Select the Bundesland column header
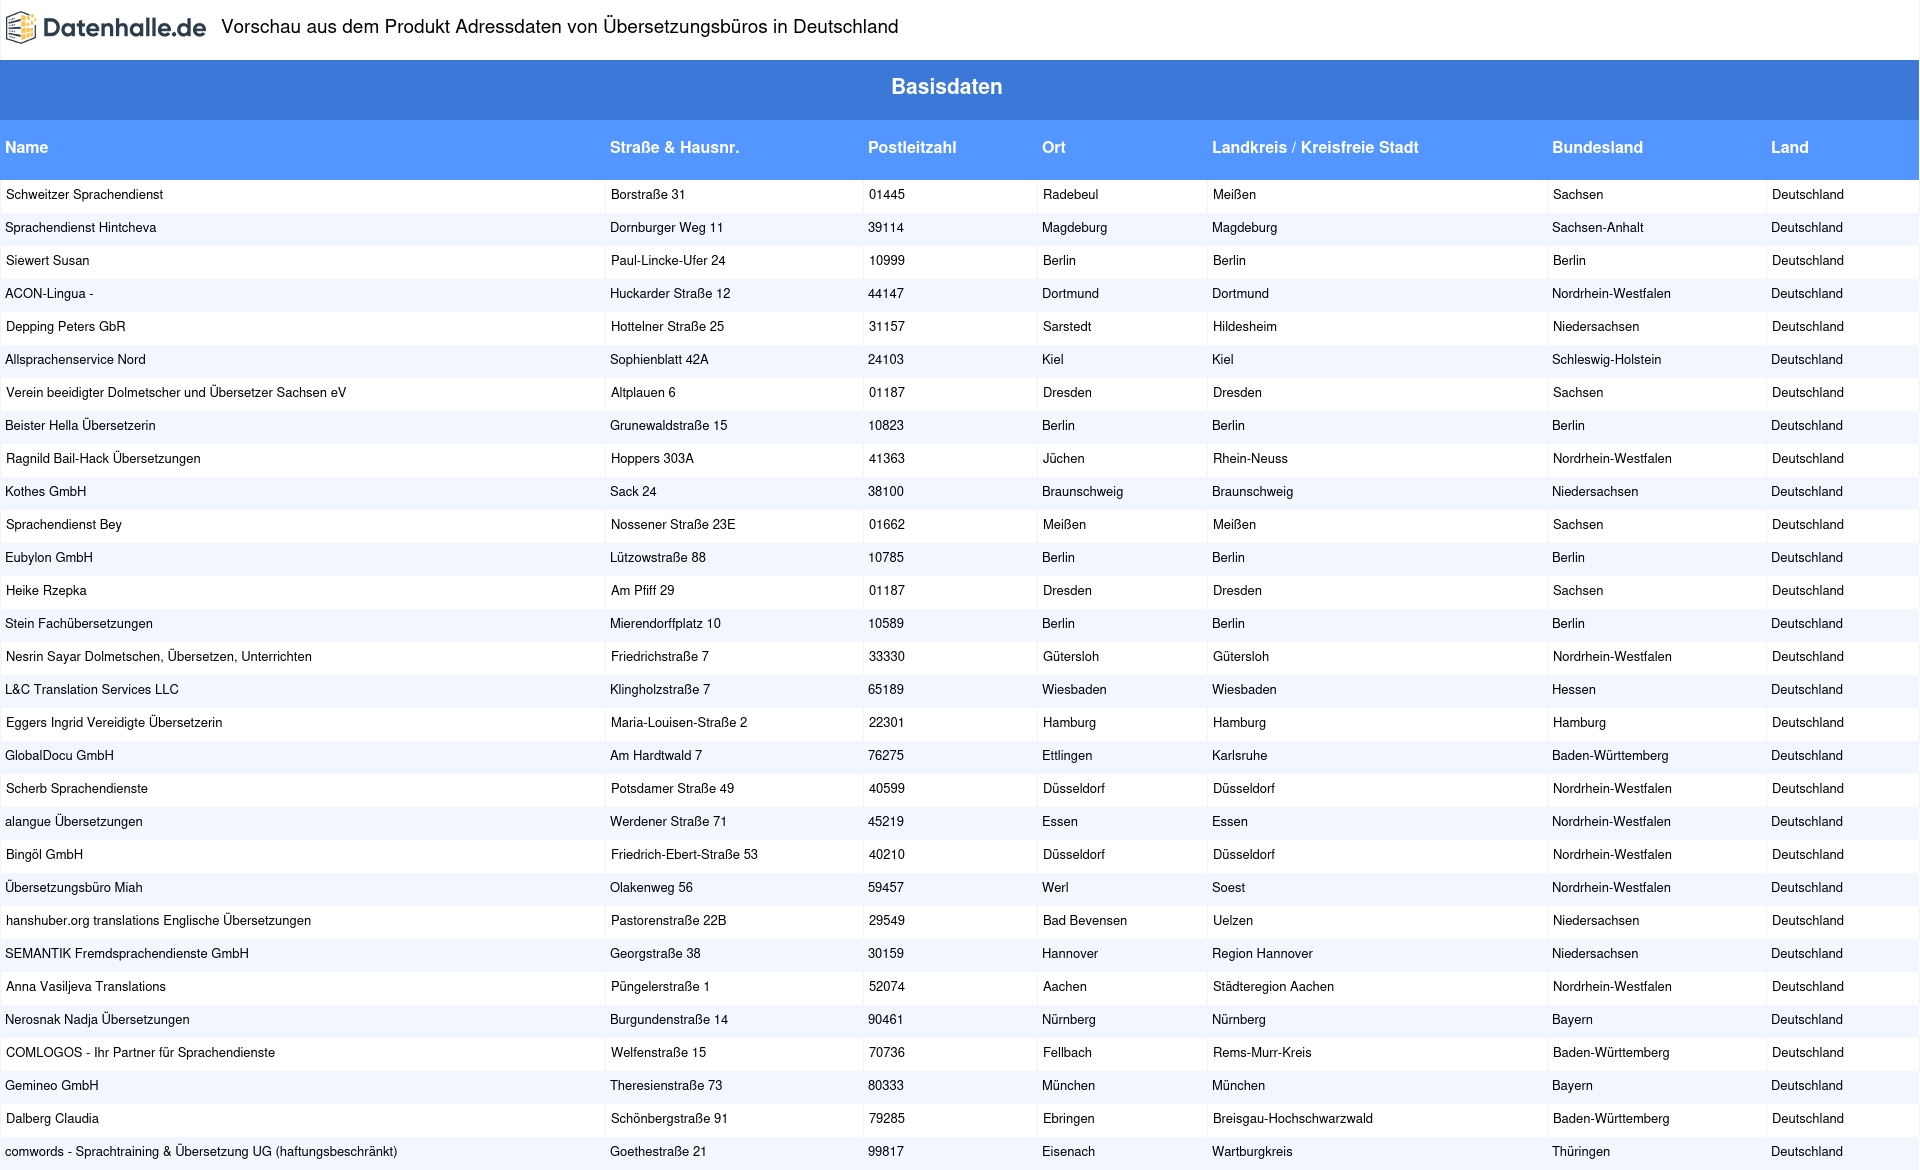 tap(1597, 147)
